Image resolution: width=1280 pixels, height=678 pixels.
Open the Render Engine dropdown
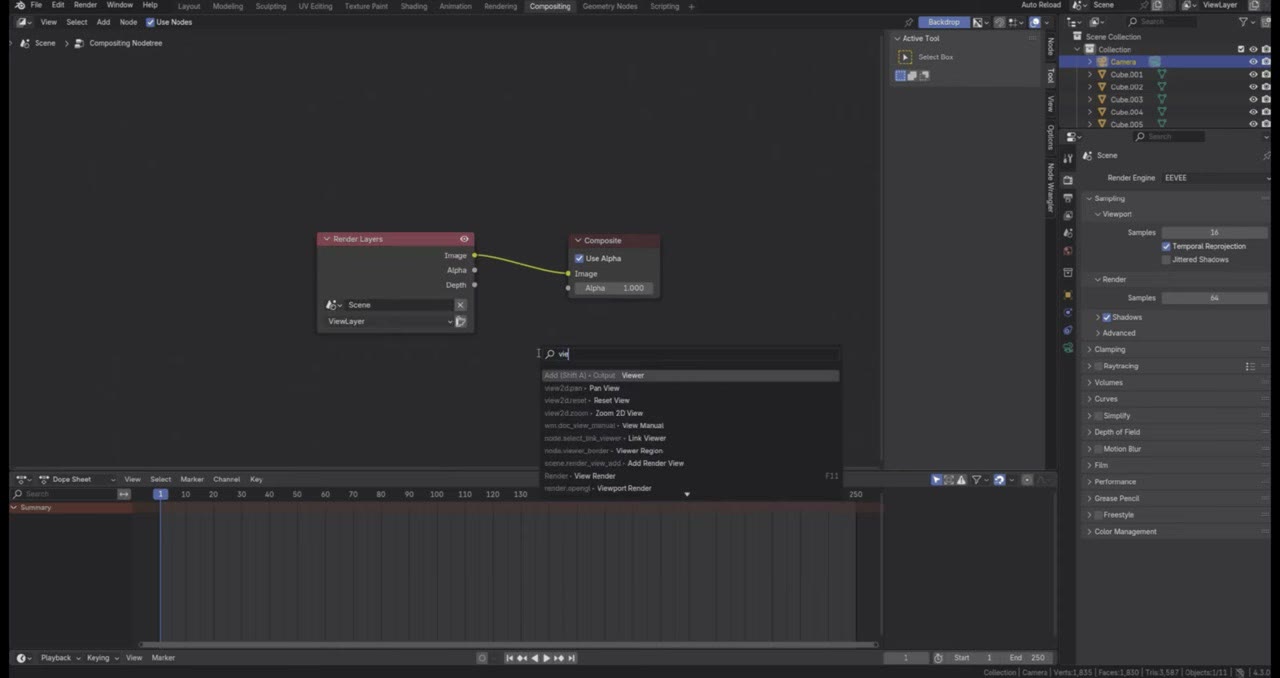pos(1214,178)
